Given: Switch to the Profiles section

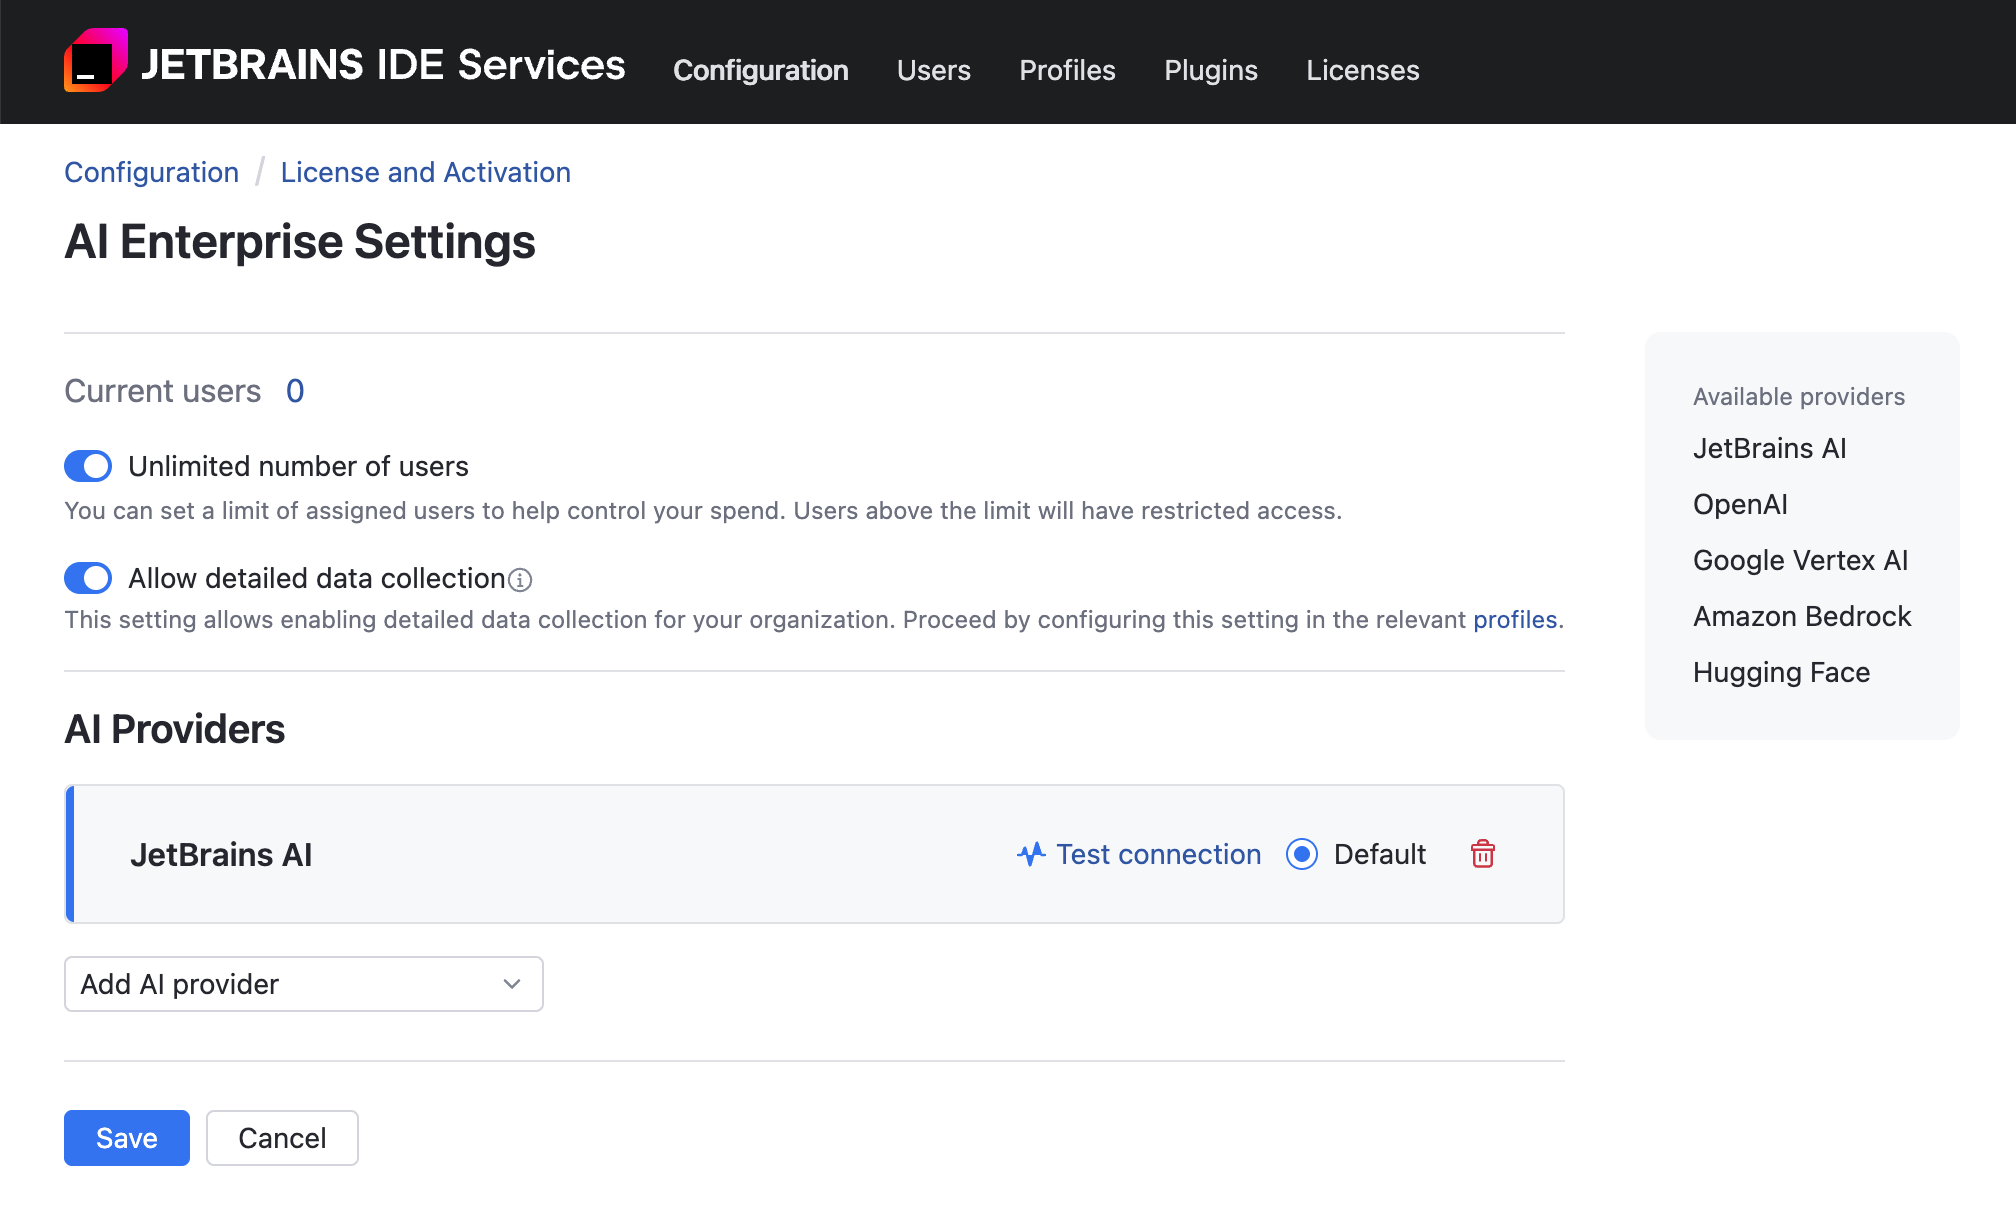Looking at the screenshot, I should click(x=1067, y=70).
